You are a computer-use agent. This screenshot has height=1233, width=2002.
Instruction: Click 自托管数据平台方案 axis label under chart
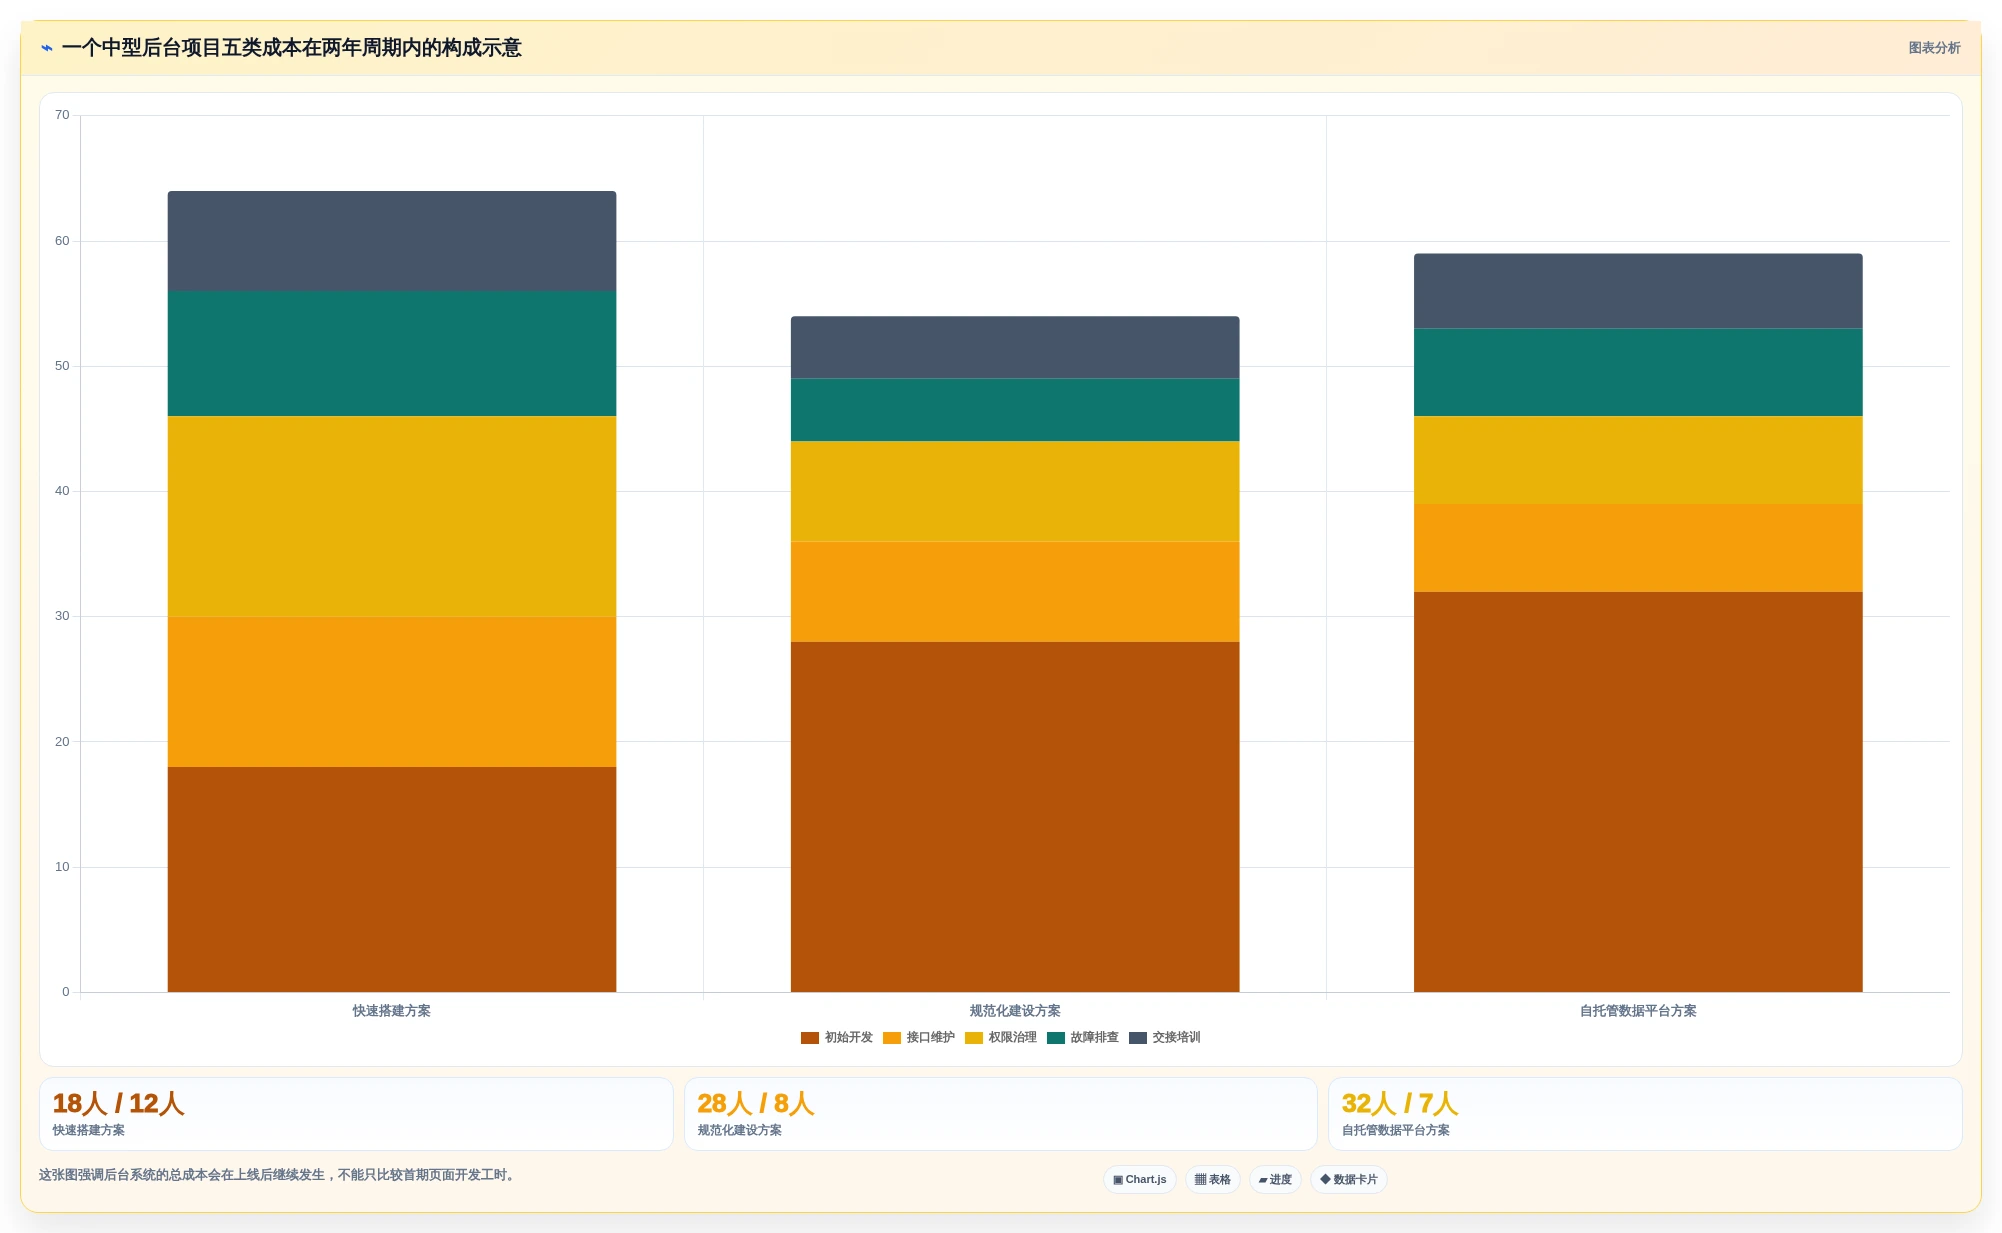[x=1638, y=1011]
